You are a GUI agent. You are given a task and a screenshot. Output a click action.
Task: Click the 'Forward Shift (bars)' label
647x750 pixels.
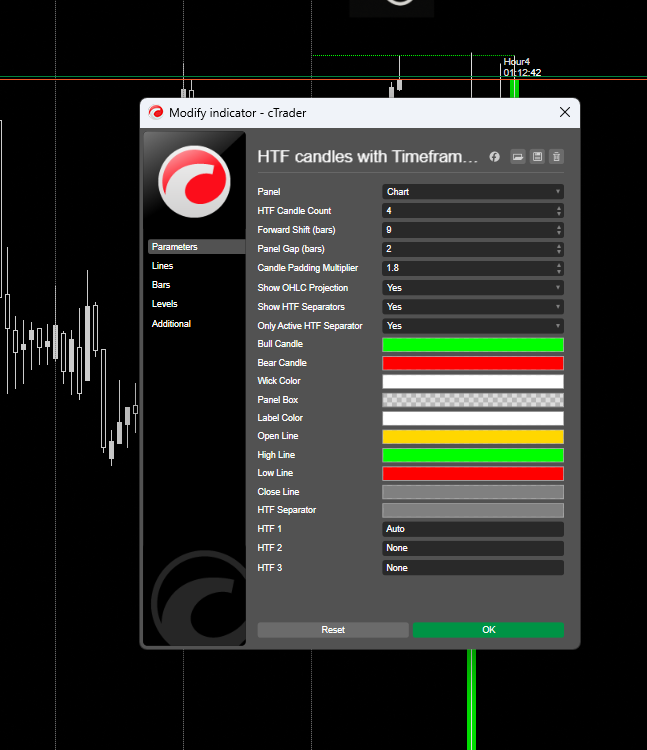click(x=296, y=230)
